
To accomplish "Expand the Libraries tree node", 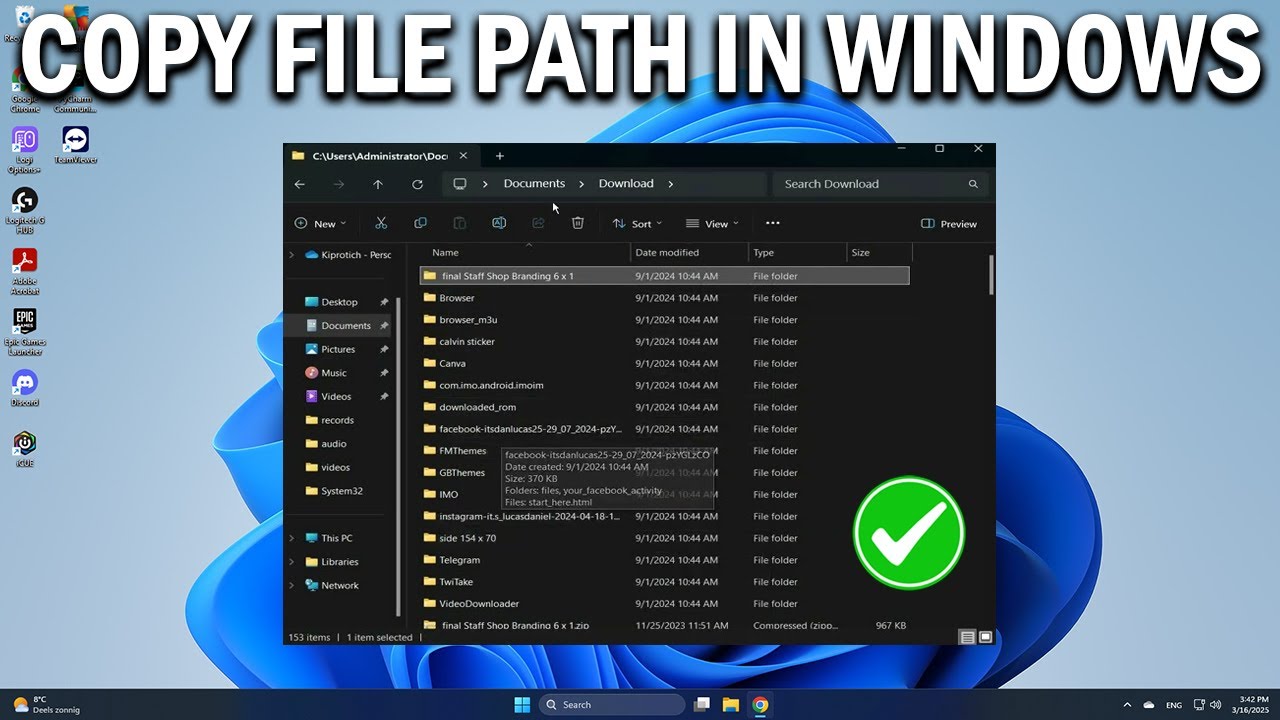I will click(x=292, y=562).
